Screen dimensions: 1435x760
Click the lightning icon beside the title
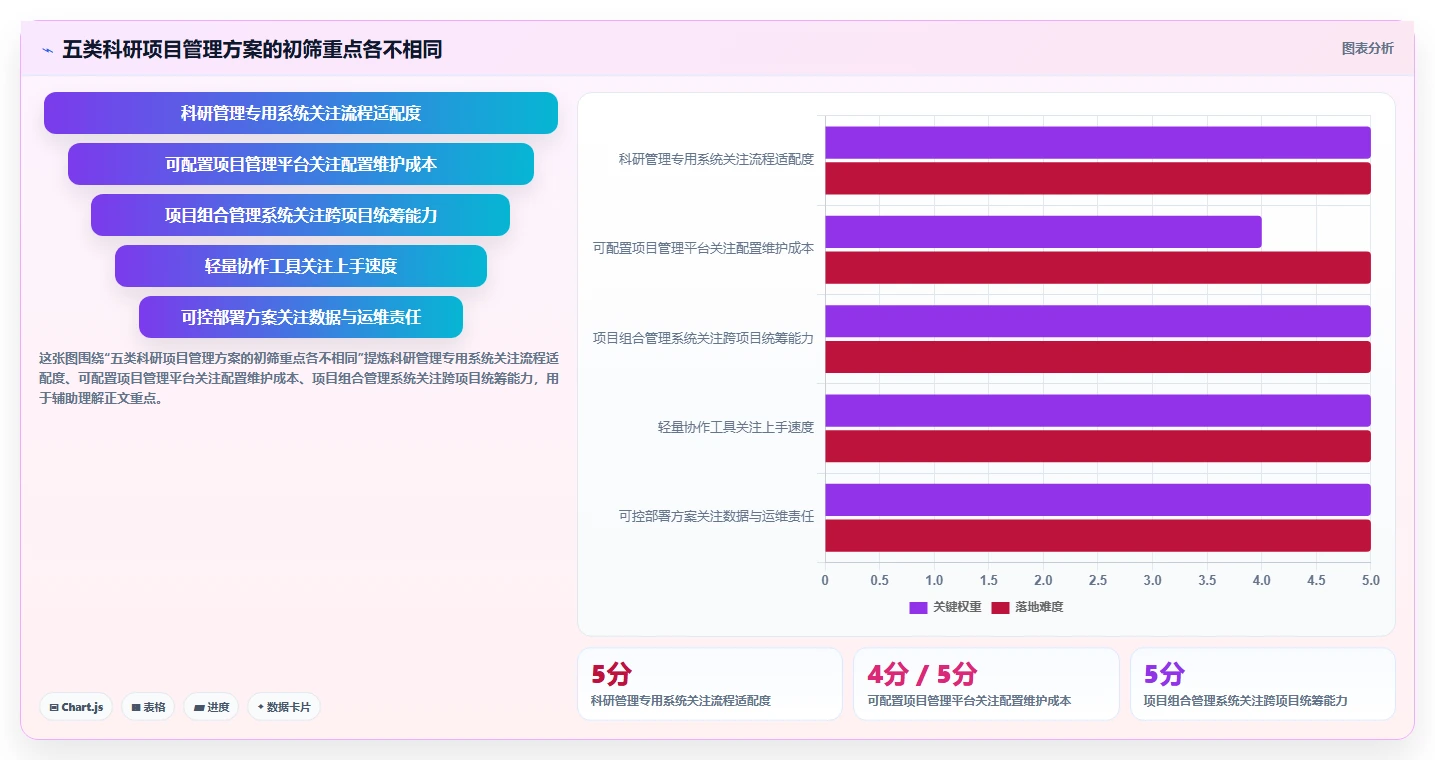coord(47,50)
